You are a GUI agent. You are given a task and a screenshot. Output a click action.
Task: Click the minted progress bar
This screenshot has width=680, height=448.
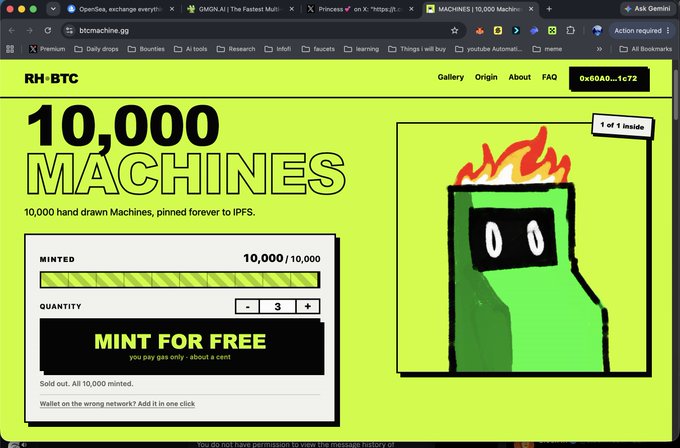(x=180, y=280)
